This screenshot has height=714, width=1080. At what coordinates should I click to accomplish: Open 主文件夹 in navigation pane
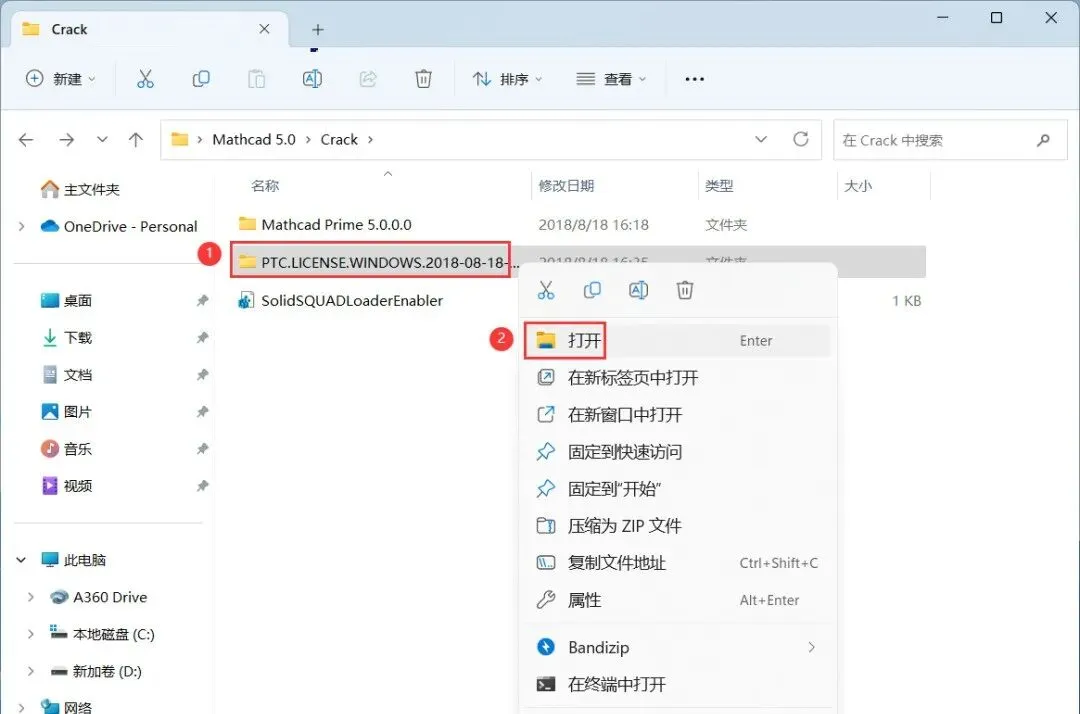[x=80, y=189]
